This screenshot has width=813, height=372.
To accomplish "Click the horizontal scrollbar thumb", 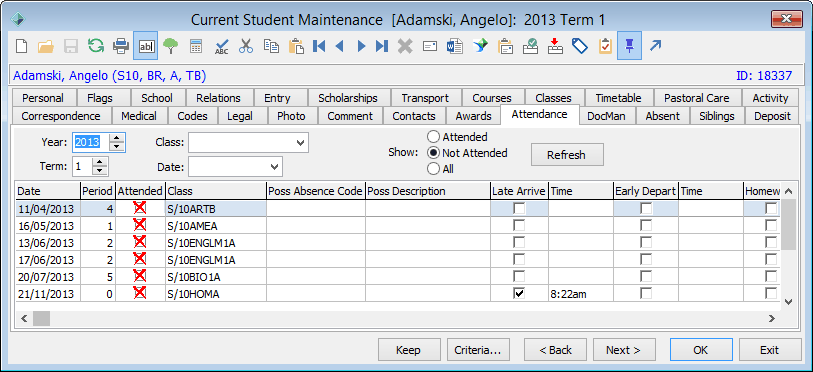I will [41, 318].
